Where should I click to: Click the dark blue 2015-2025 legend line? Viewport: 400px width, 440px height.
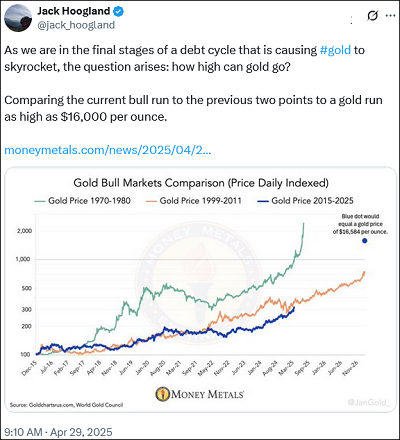263,201
